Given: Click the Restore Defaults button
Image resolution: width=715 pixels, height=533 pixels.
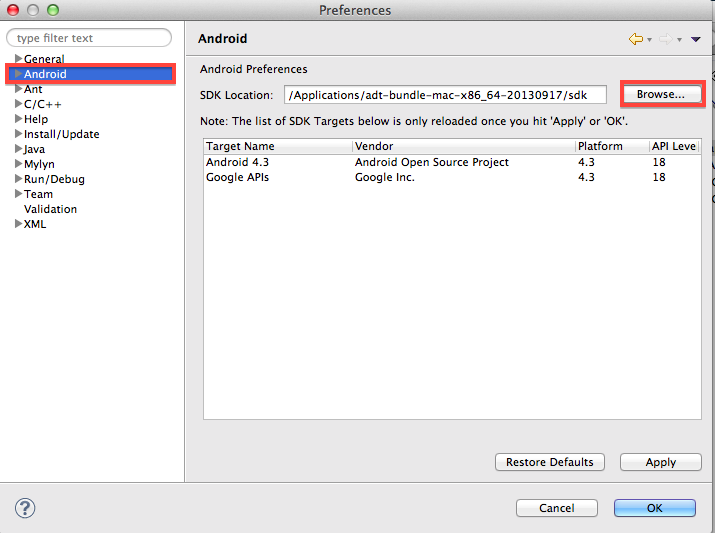Looking at the screenshot, I should [x=549, y=462].
